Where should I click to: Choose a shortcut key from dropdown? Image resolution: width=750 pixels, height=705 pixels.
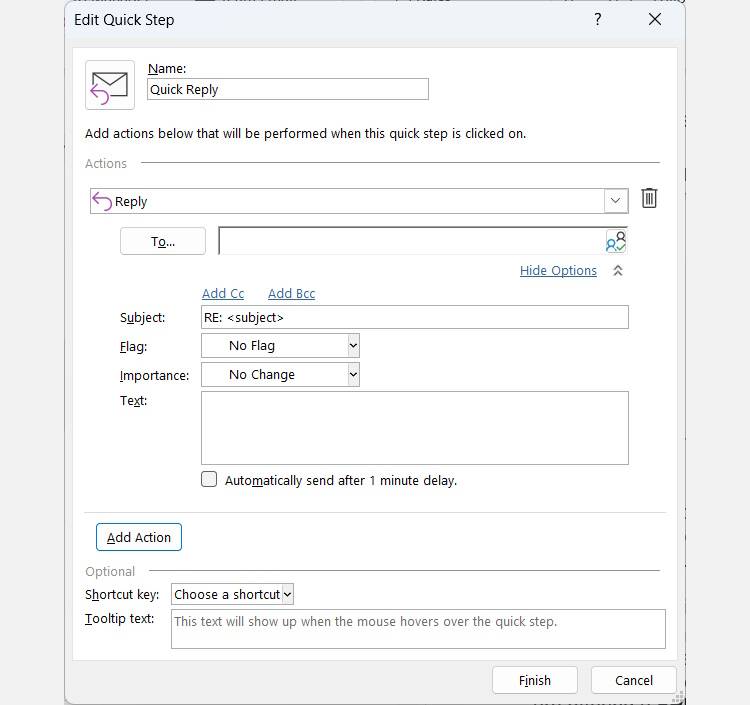point(232,594)
